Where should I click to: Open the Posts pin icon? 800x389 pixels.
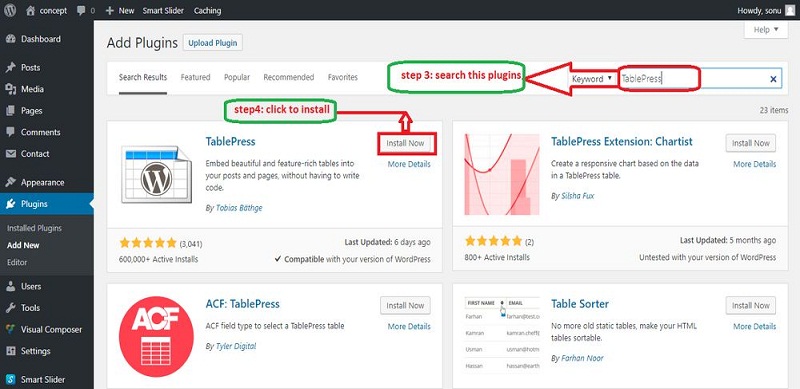(11, 67)
